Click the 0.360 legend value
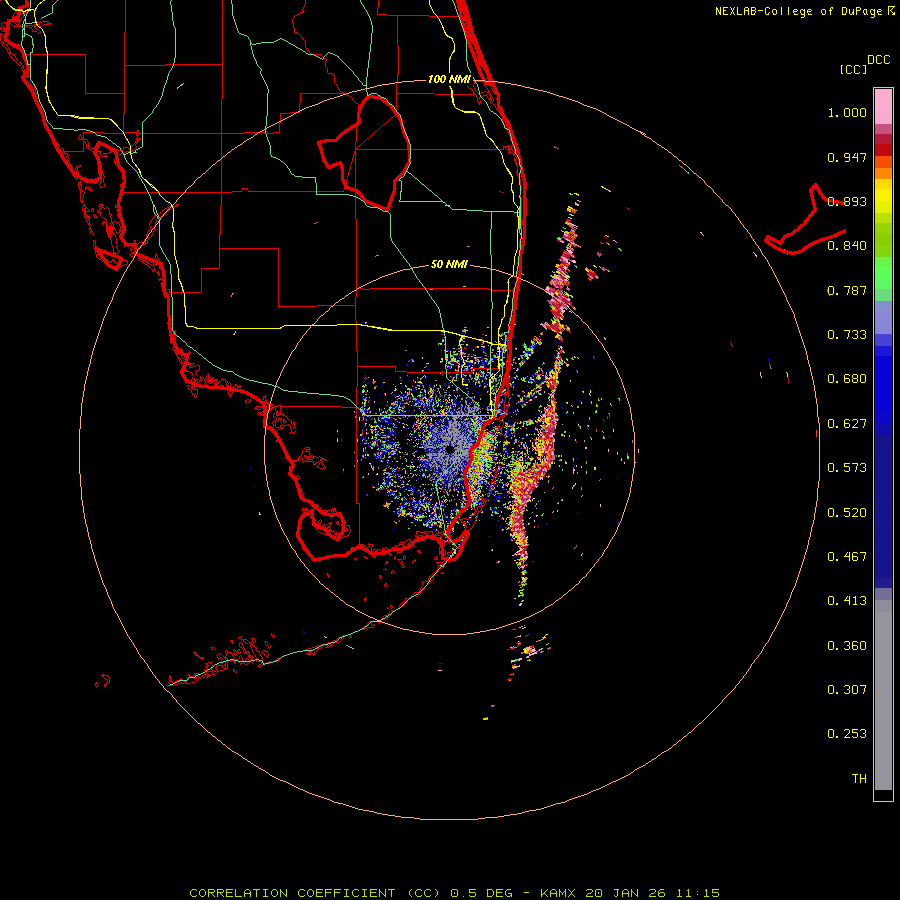This screenshot has height=900, width=900. (x=847, y=646)
